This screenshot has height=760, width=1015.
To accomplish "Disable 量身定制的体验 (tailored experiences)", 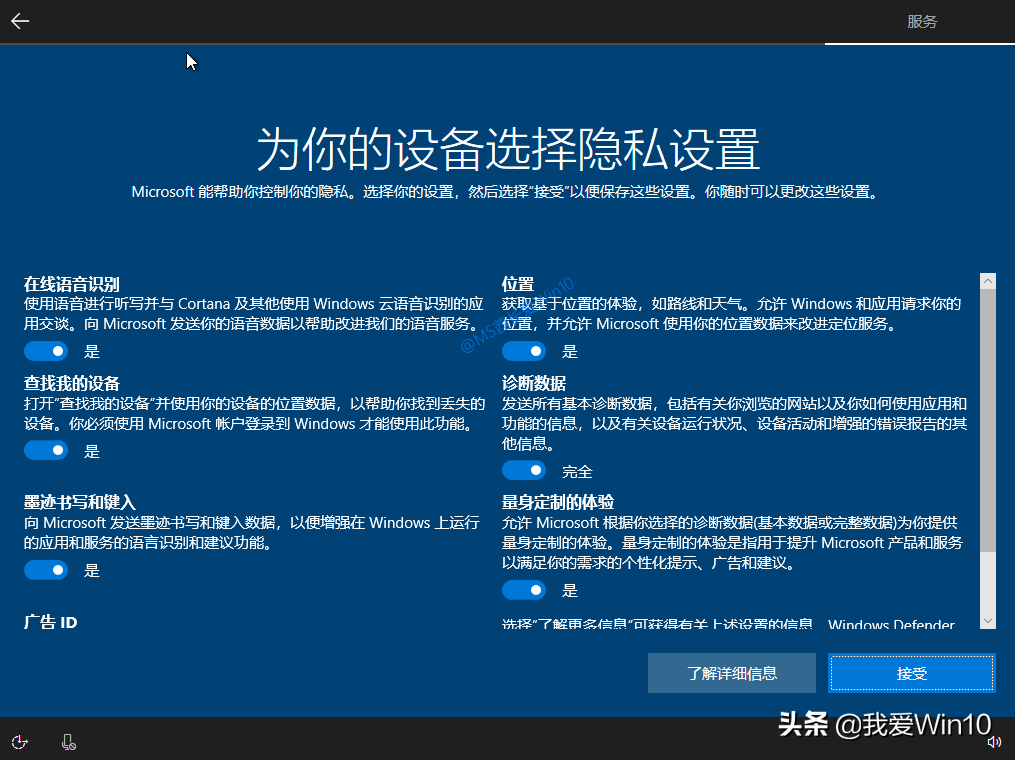I will [524, 590].
